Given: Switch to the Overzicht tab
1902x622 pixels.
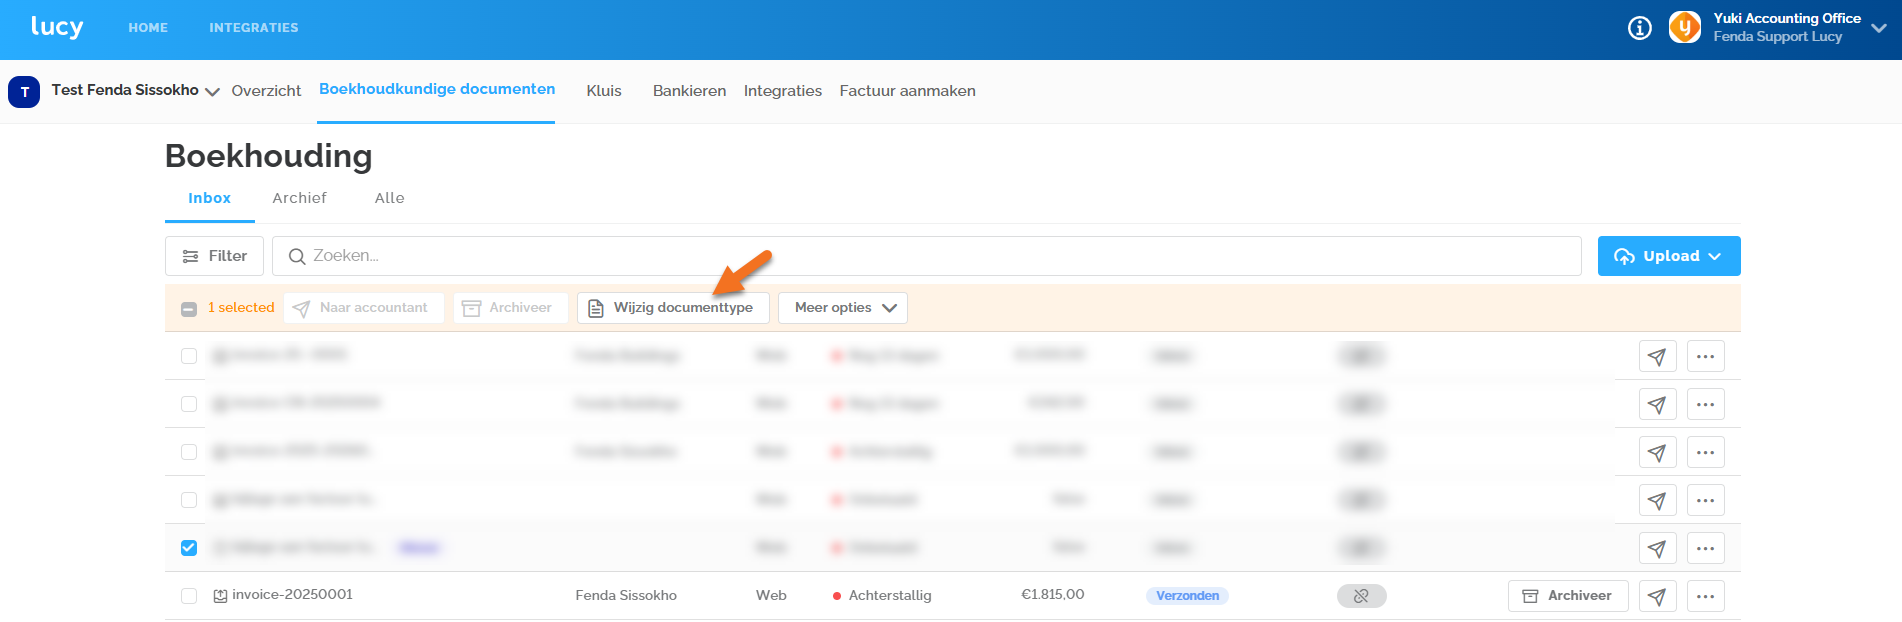Looking at the screenshot, I should tap(266, 91).
